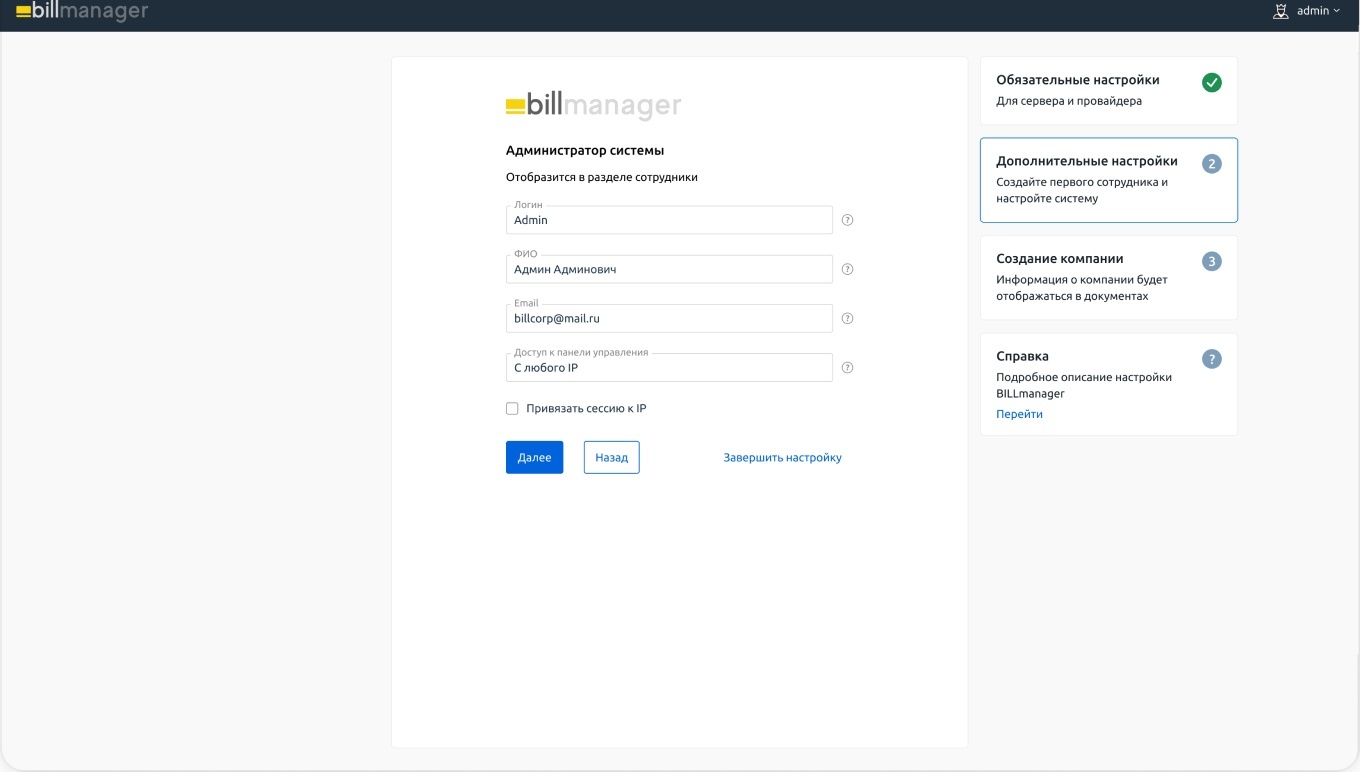Image resolution: width=1360 pixels, height=772 pixels.
Task: Click the BILLmanager logo in top bar
Action: pyautogui.click(x=82, y=11)
